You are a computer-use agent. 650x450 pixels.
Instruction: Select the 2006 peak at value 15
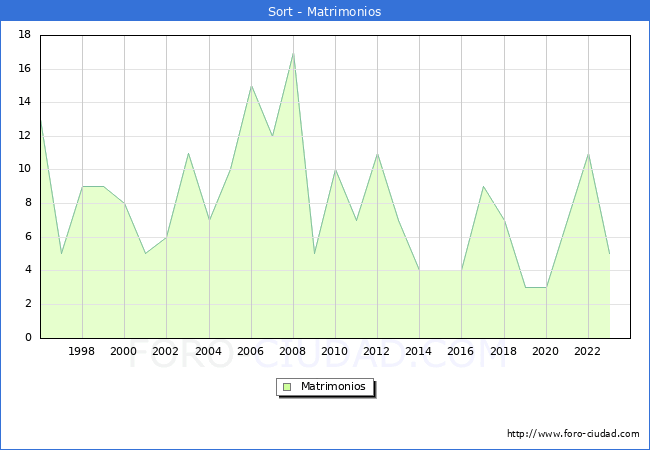click(251, 85)
